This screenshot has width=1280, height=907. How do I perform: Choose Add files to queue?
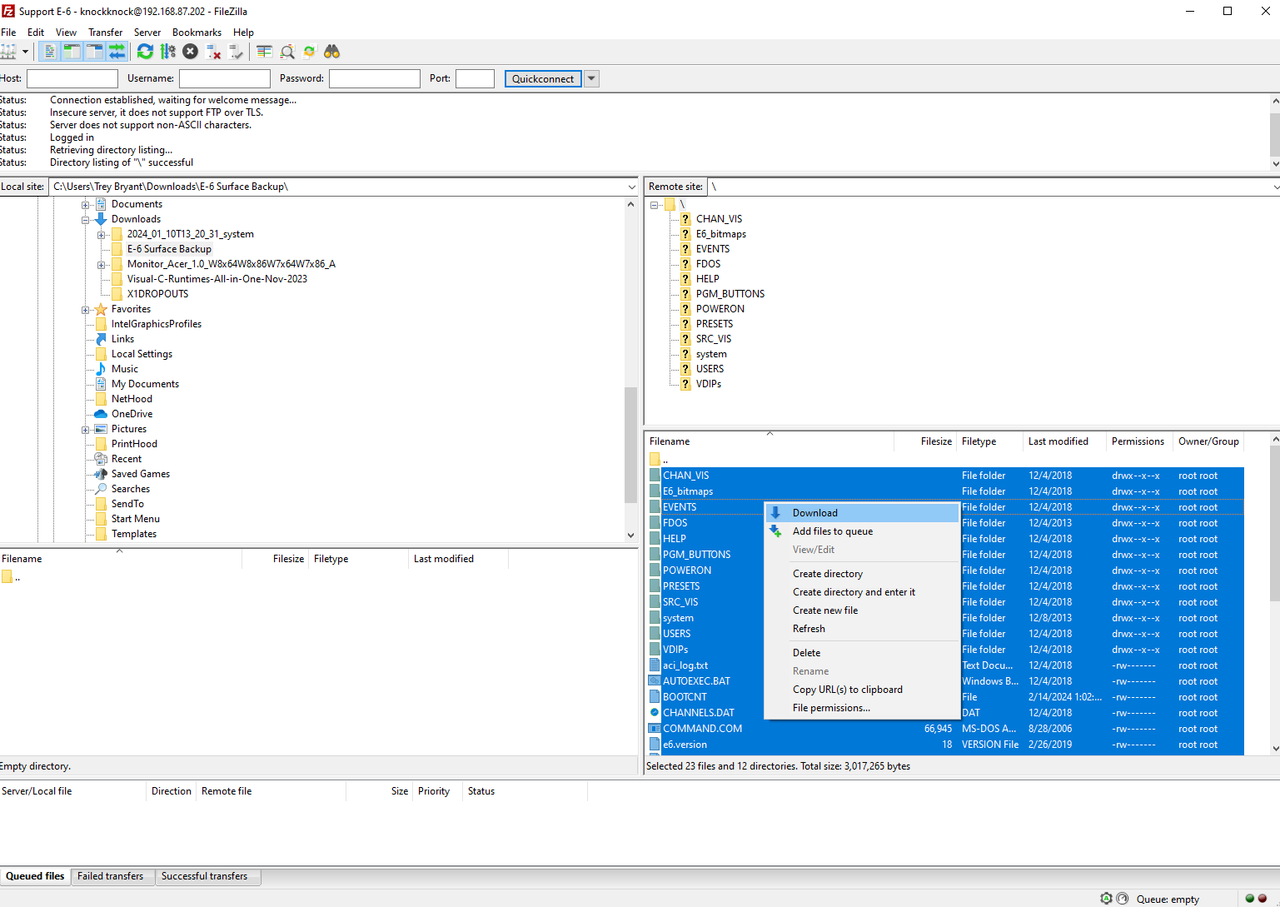861,531
